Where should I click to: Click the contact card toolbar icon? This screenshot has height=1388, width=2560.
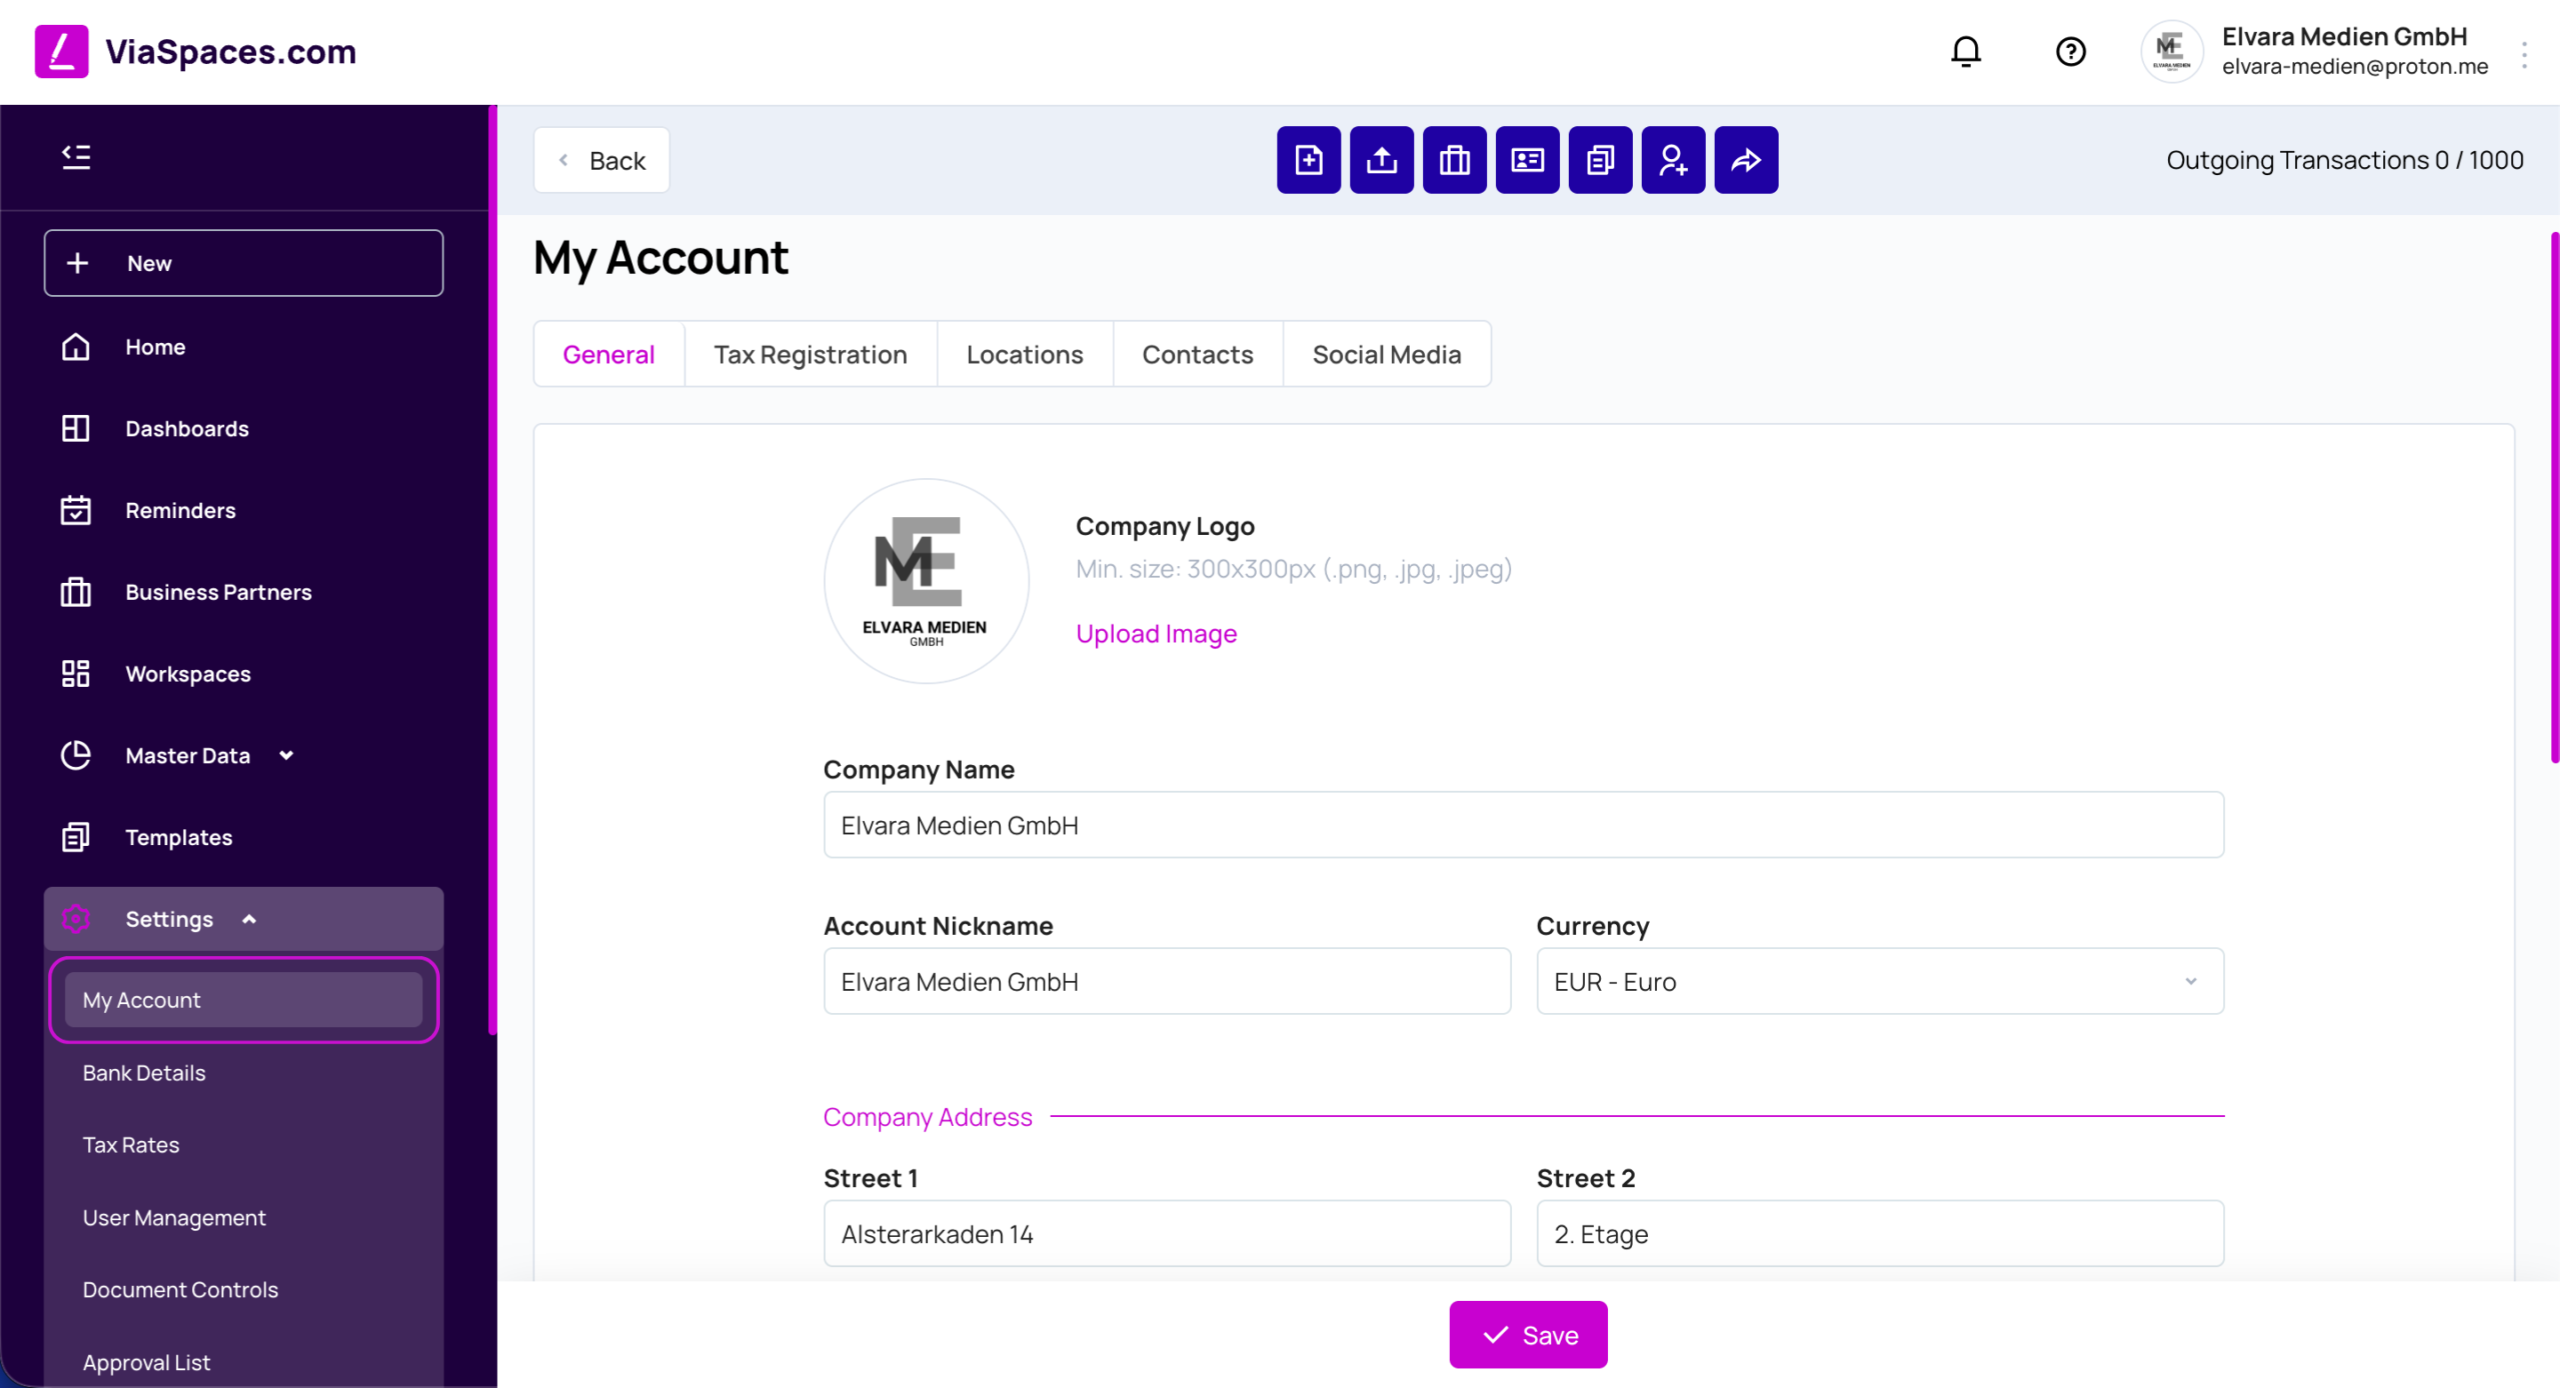1528,160
